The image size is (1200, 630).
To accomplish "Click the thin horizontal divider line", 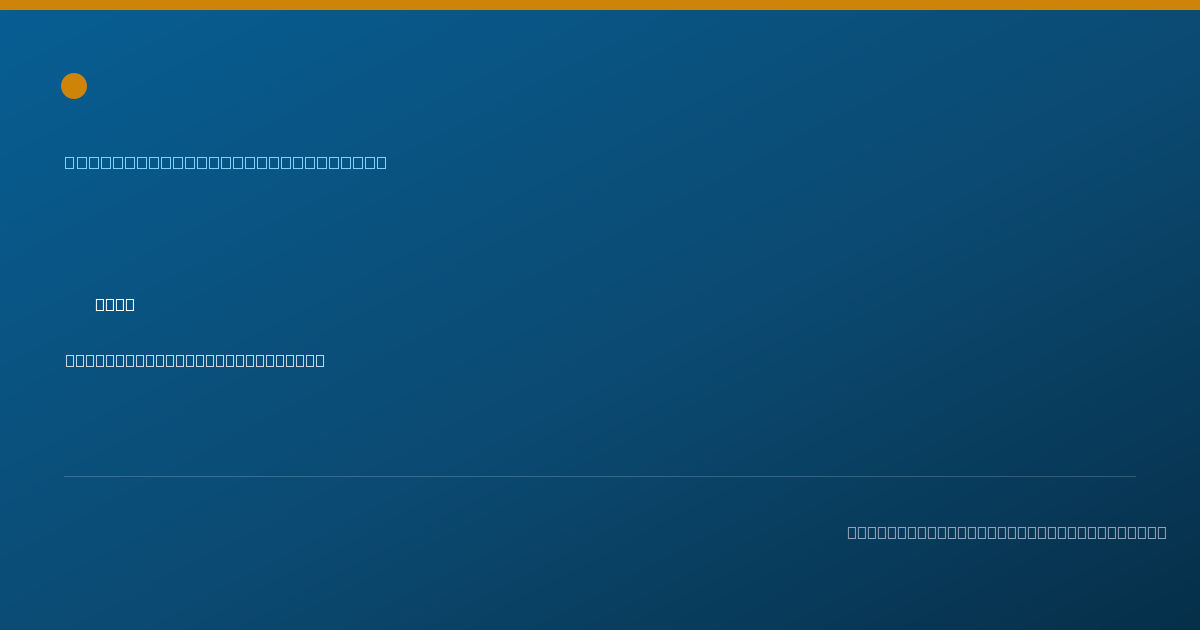I will tap(600, 476).
